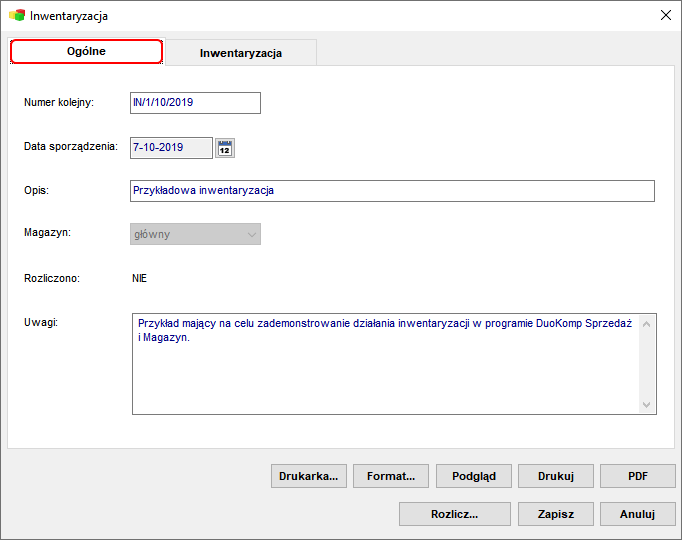Screen dimensions: 682x540
Task: Click the Drukuj button
Action: pyautogui.click(x=556, y=476)
